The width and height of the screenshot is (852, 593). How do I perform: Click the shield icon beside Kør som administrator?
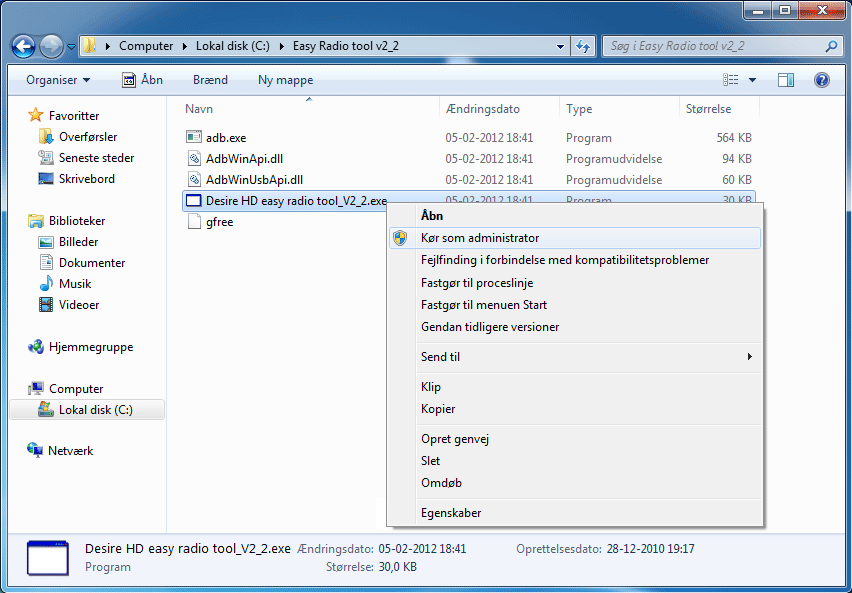click(400, 238)
